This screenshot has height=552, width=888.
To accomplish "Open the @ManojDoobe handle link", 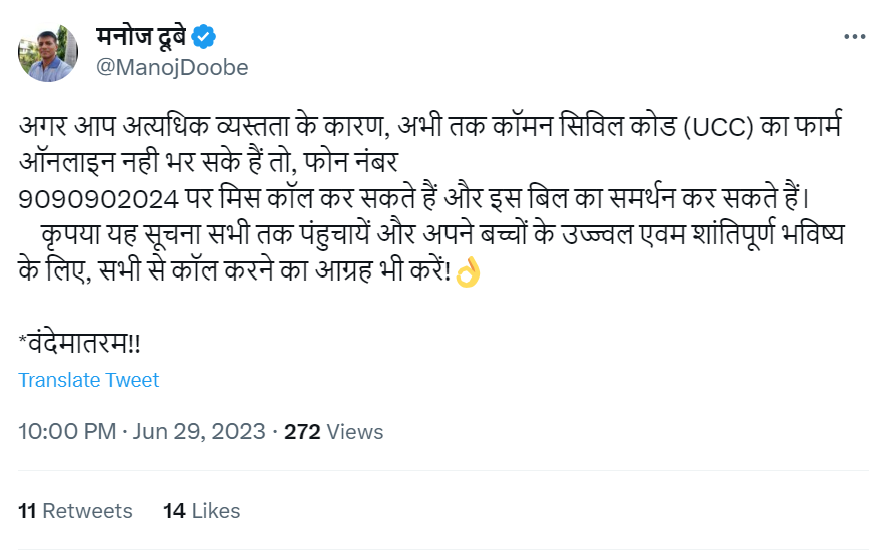I will (172, 68).
